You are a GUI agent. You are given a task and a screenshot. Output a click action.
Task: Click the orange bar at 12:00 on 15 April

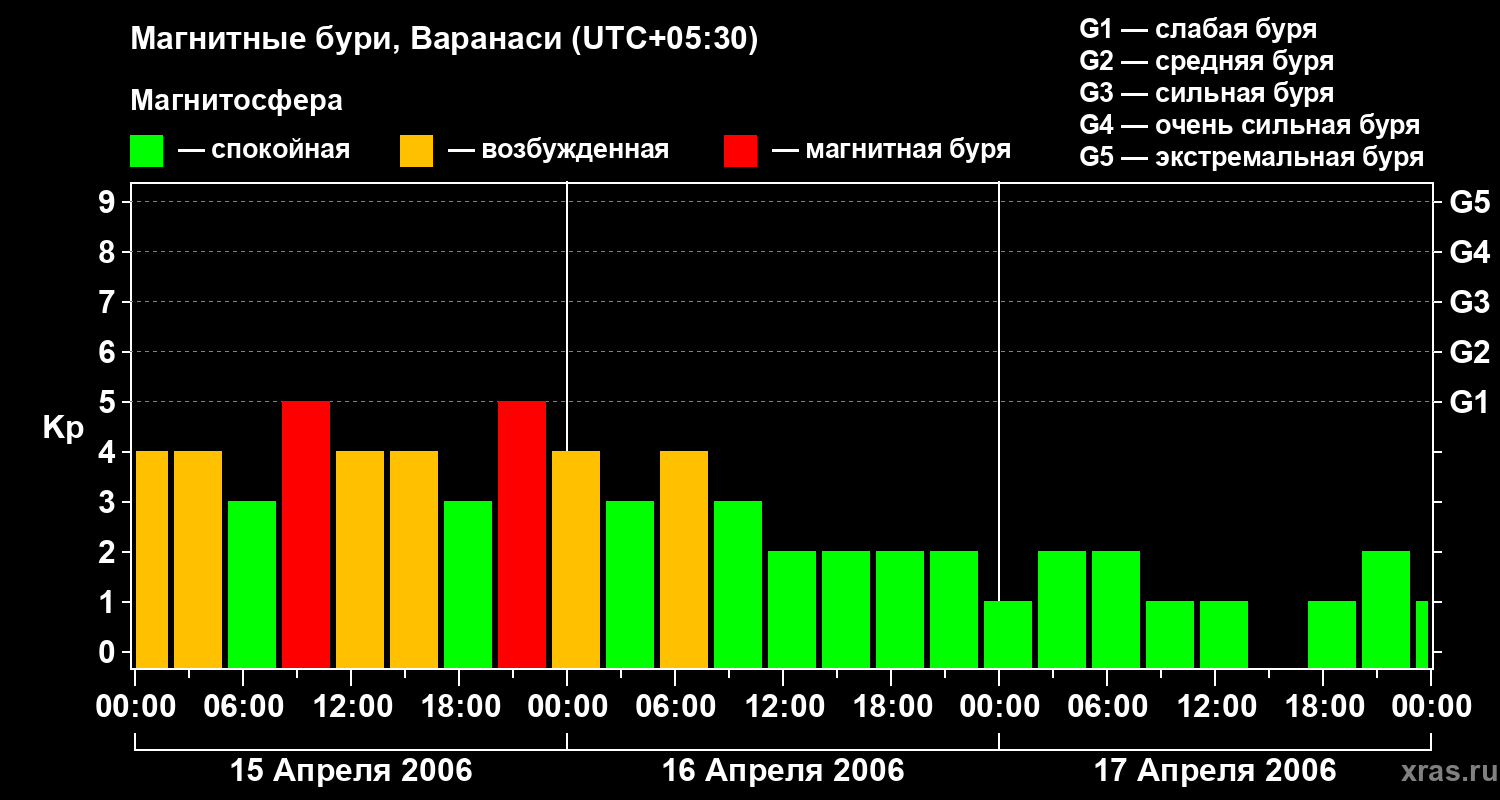(360, 560)
